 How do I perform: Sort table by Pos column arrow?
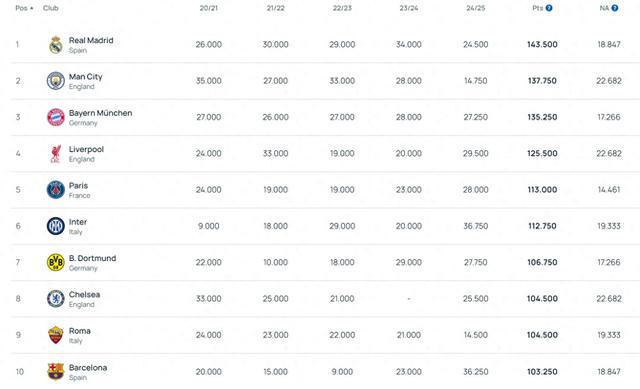(31, 8)
